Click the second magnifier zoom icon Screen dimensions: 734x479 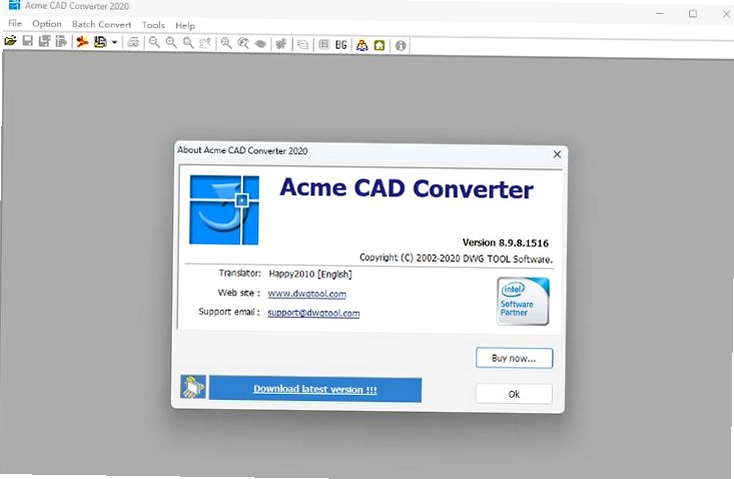tap(171, 43)
